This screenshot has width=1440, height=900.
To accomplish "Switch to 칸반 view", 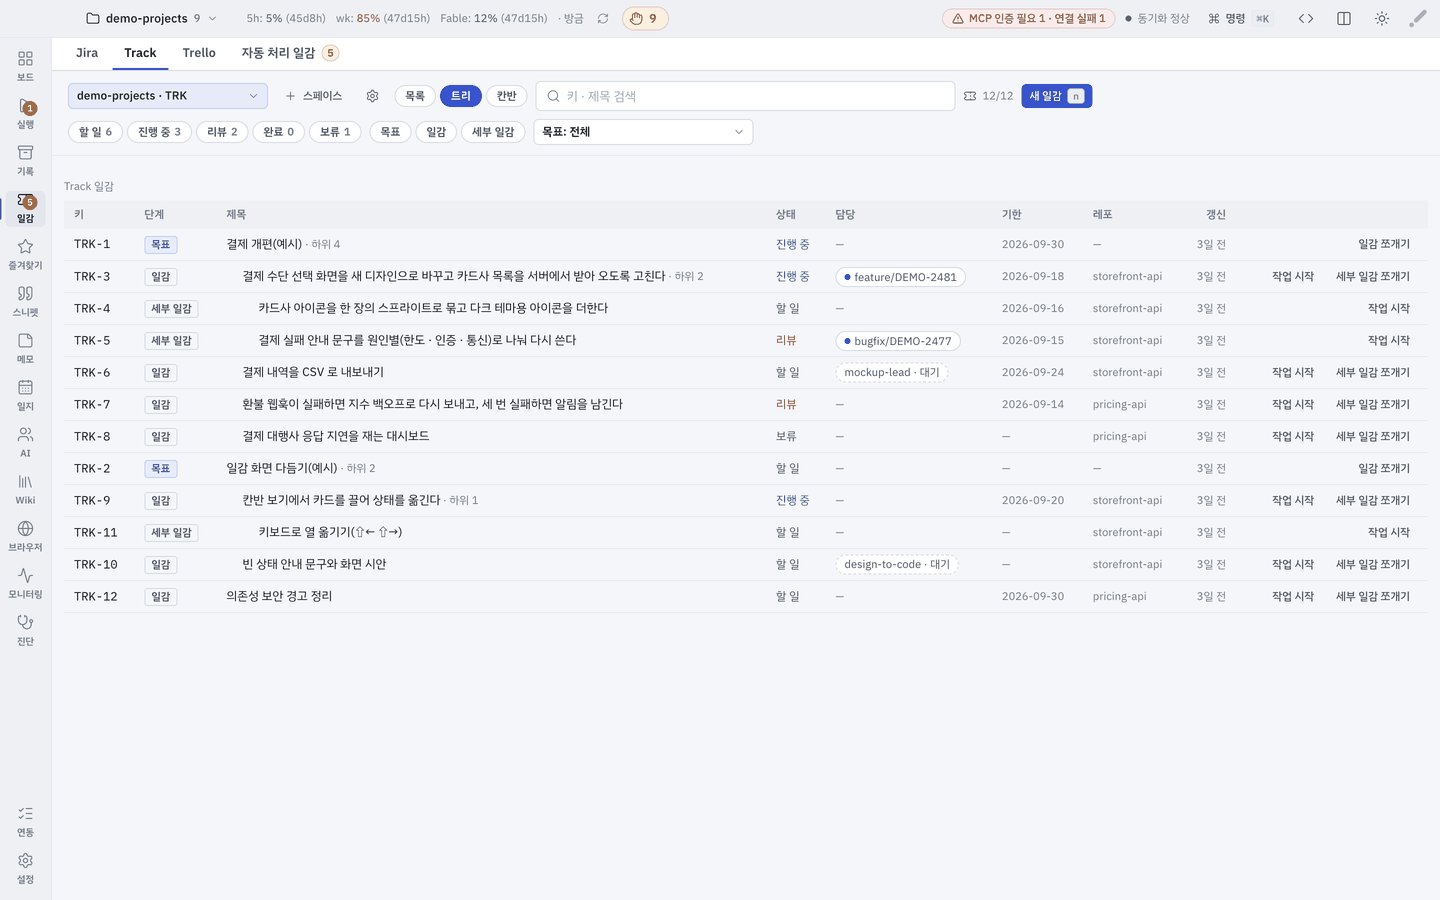I will (507, 96).
